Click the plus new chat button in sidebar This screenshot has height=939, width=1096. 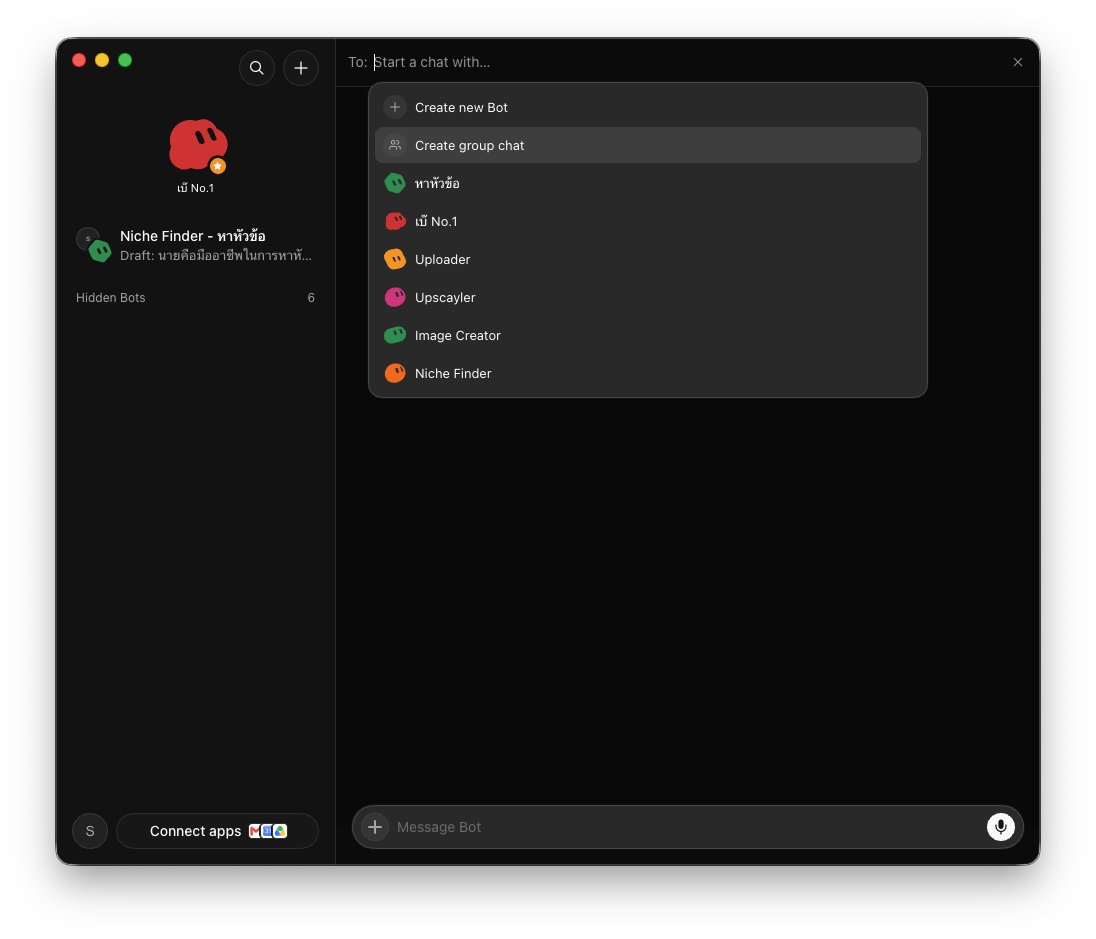click(301, 68)
